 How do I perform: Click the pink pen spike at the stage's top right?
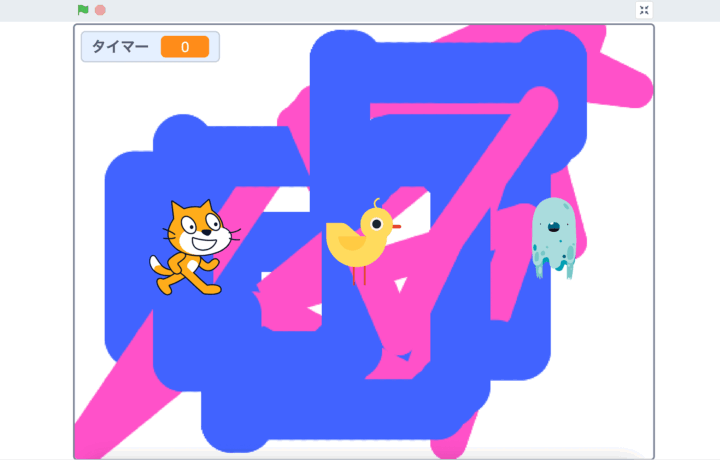tap(625, 85)
